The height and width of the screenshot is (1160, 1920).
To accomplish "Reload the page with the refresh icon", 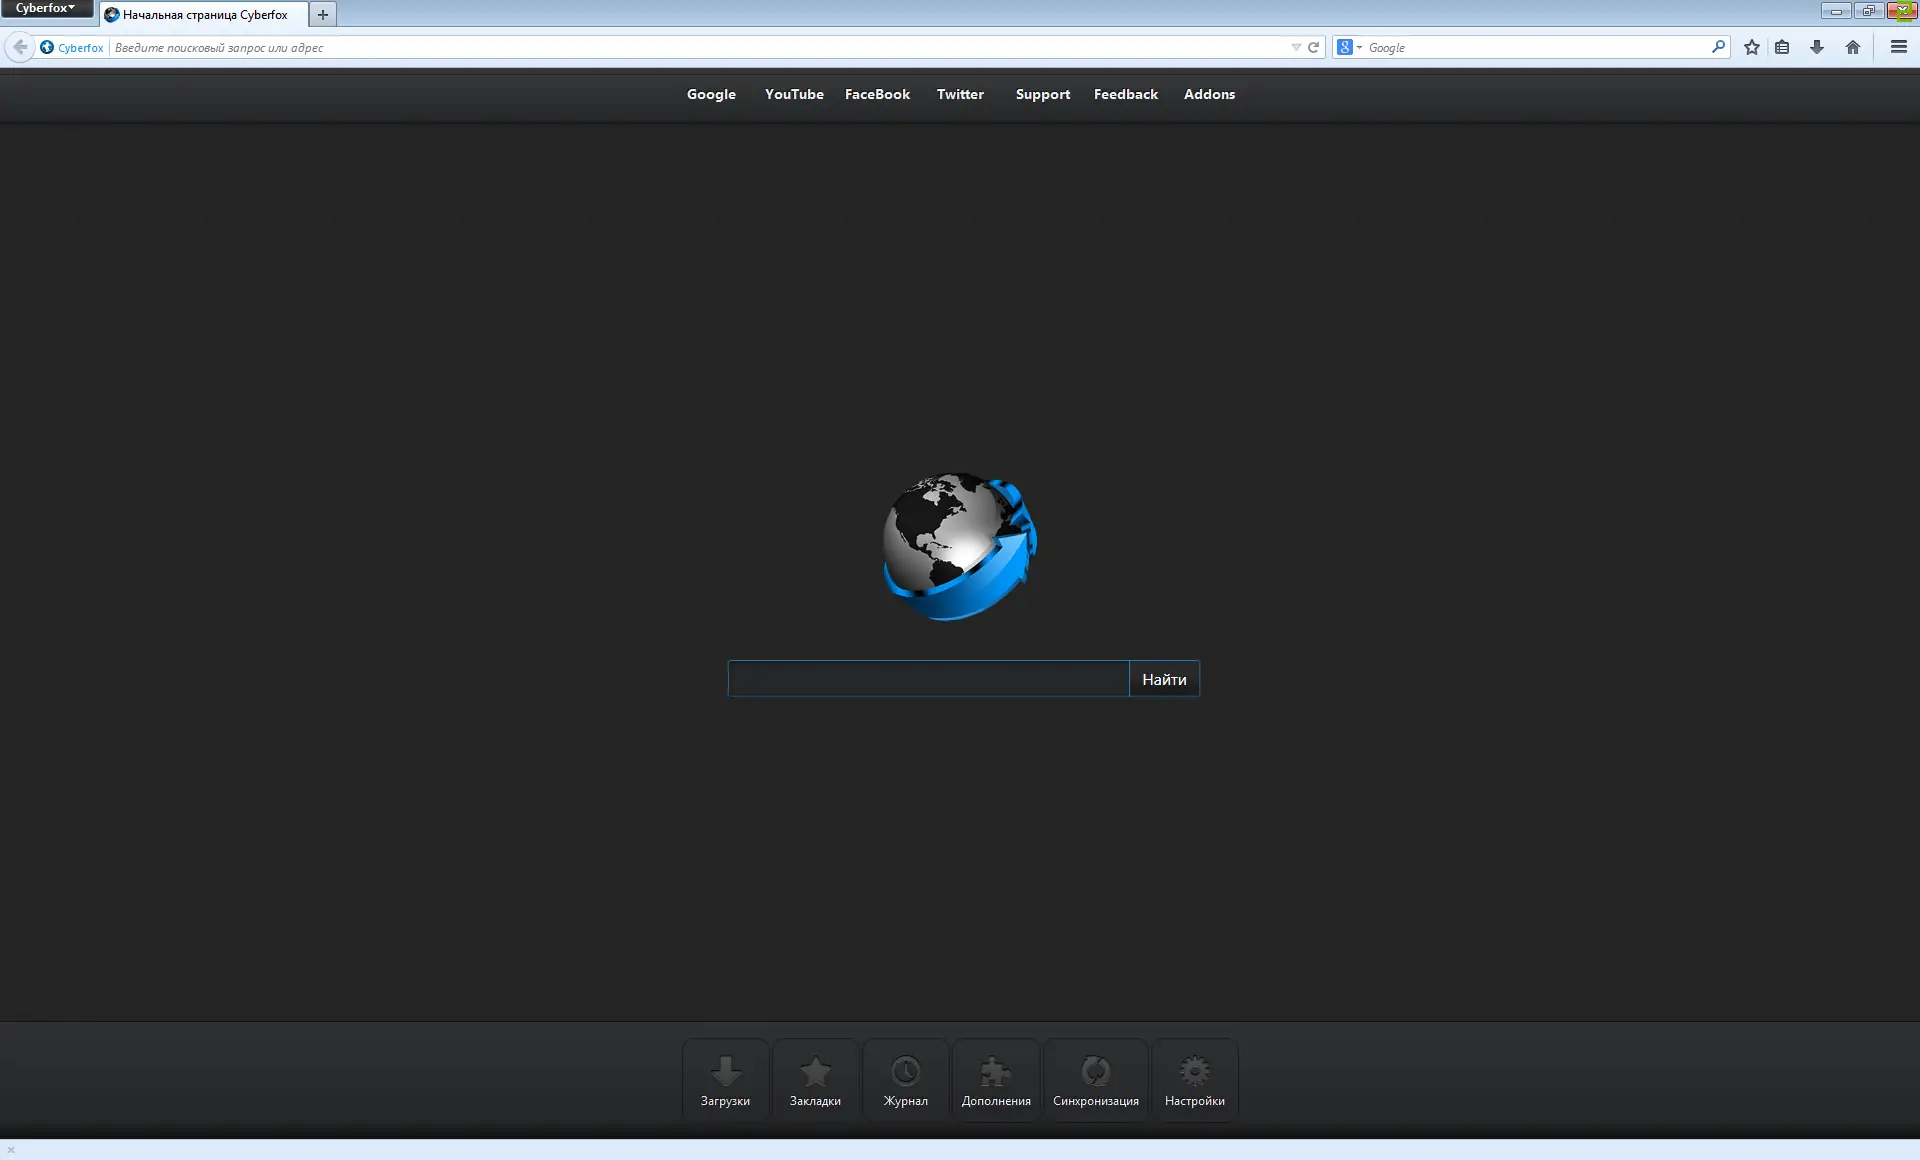I will click(x=1314, y=47).
